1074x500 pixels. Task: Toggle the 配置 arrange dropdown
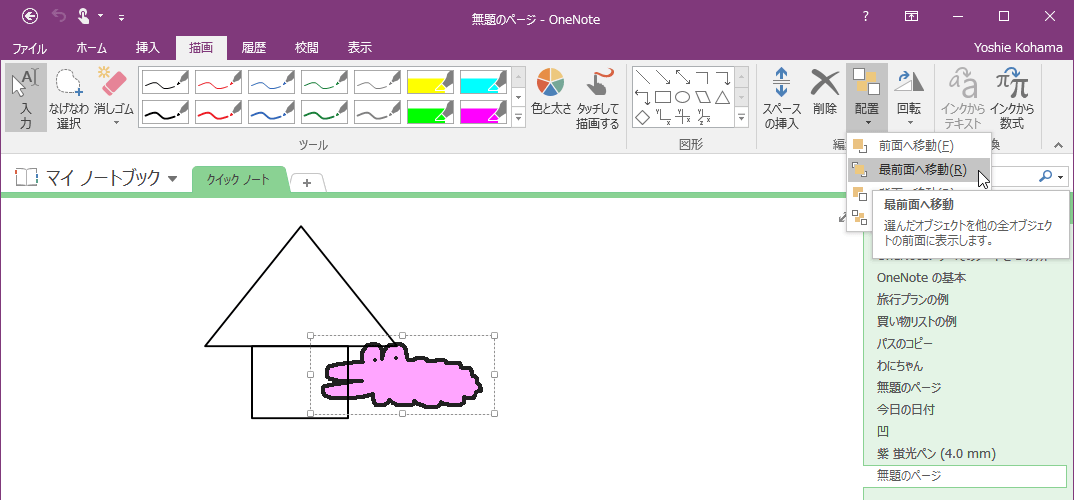(867, 98)
